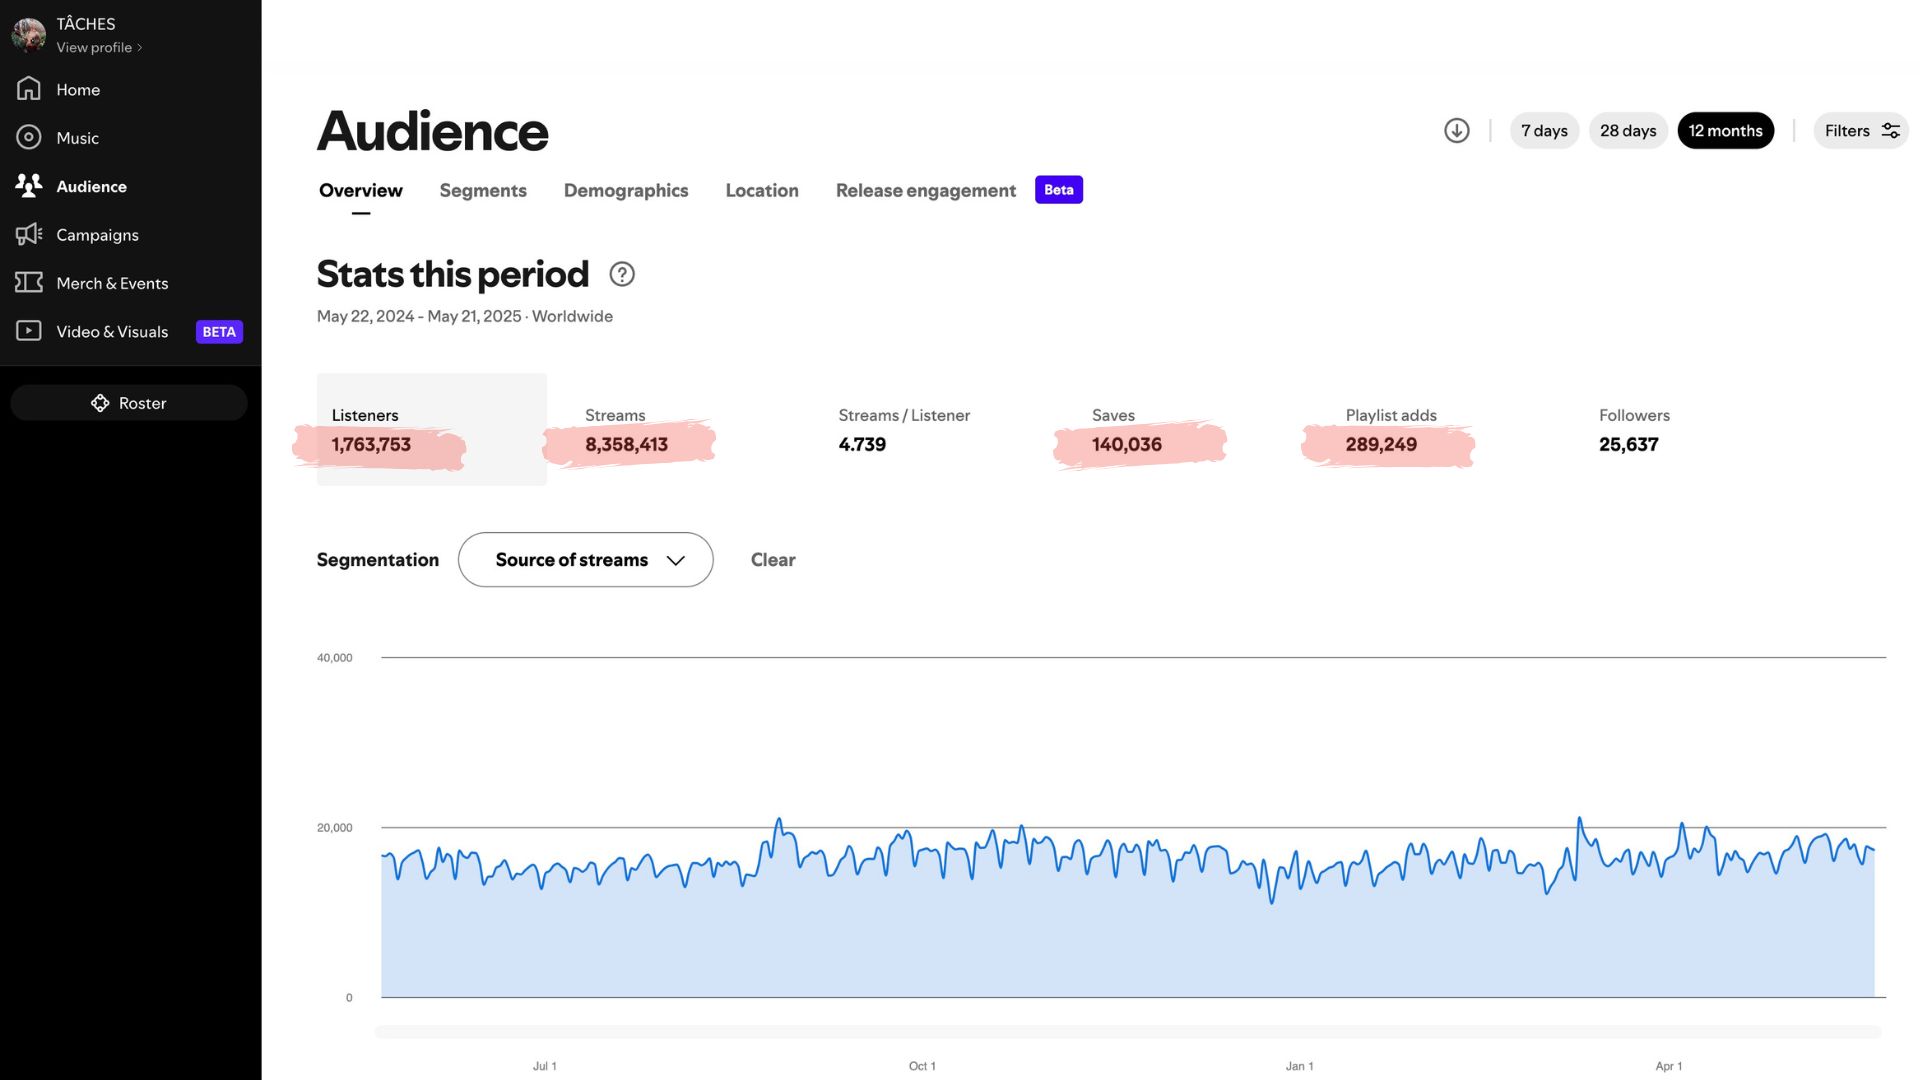Click the Roster diamond icon

[100, 403]
